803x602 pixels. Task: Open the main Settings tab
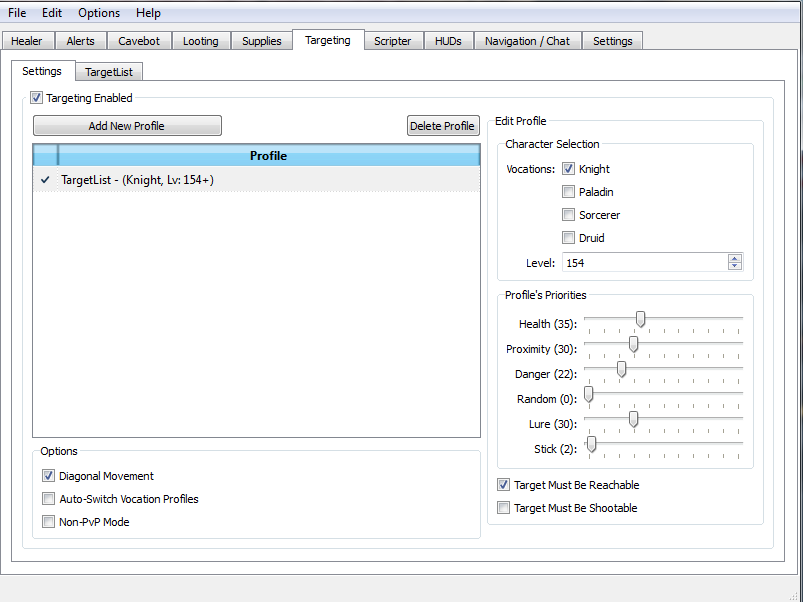(612, 41)
